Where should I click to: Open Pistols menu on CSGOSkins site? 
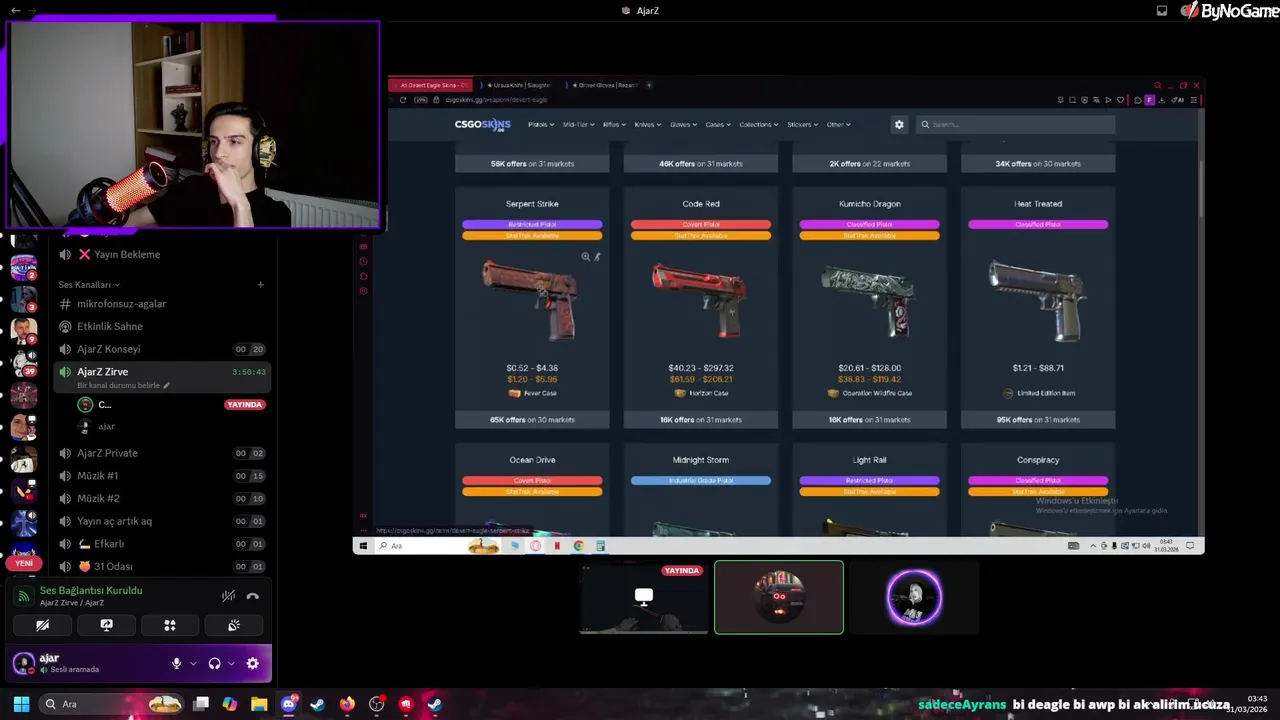click(x=540, y=124)
